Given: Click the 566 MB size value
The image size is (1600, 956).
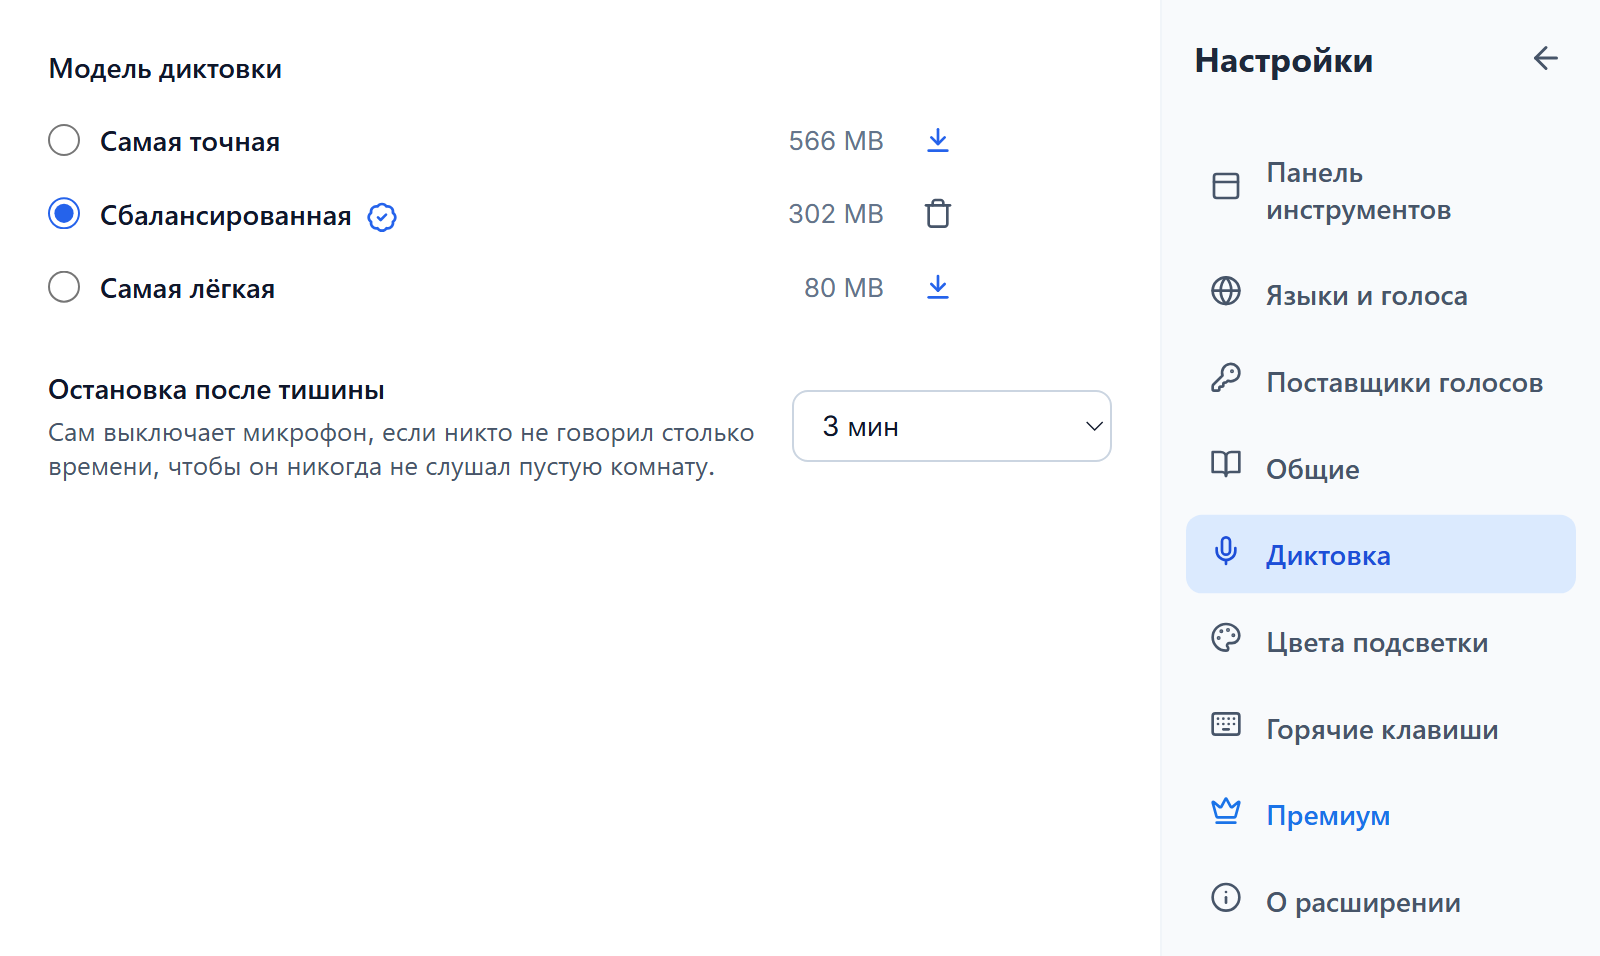Looking at the screenshot, I should click(x=836, y=141).
